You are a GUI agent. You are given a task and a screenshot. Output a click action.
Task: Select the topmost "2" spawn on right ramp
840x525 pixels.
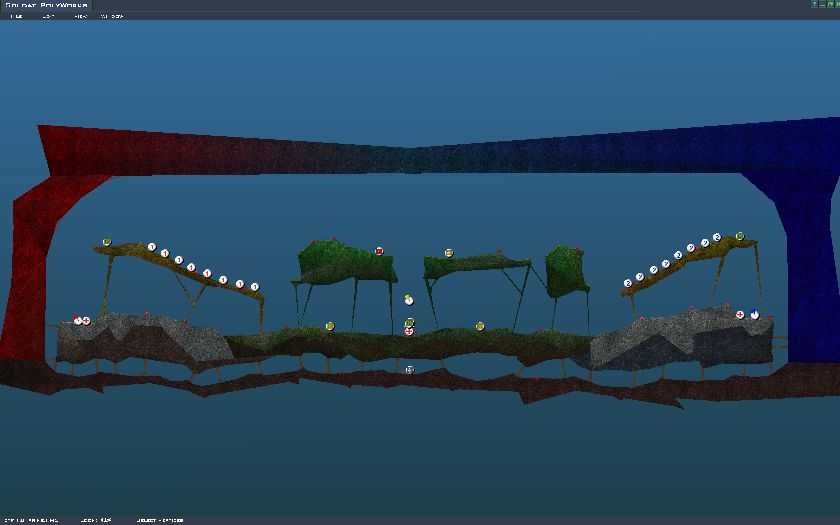(x=717, y=237)
